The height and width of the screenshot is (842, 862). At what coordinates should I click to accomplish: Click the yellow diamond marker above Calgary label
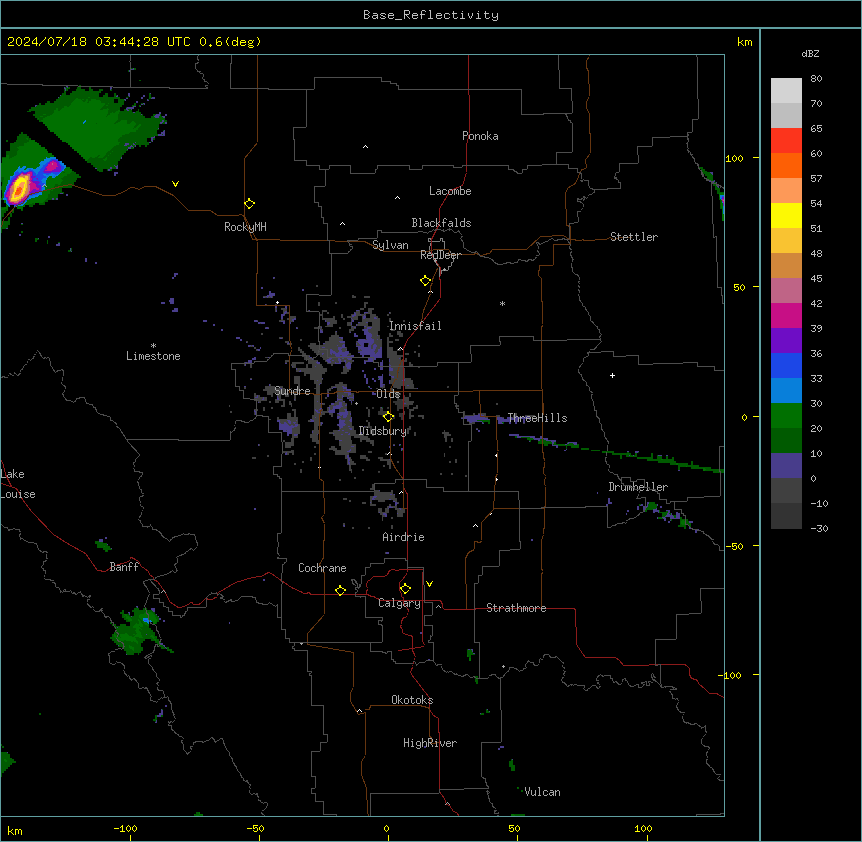[405, 589]
